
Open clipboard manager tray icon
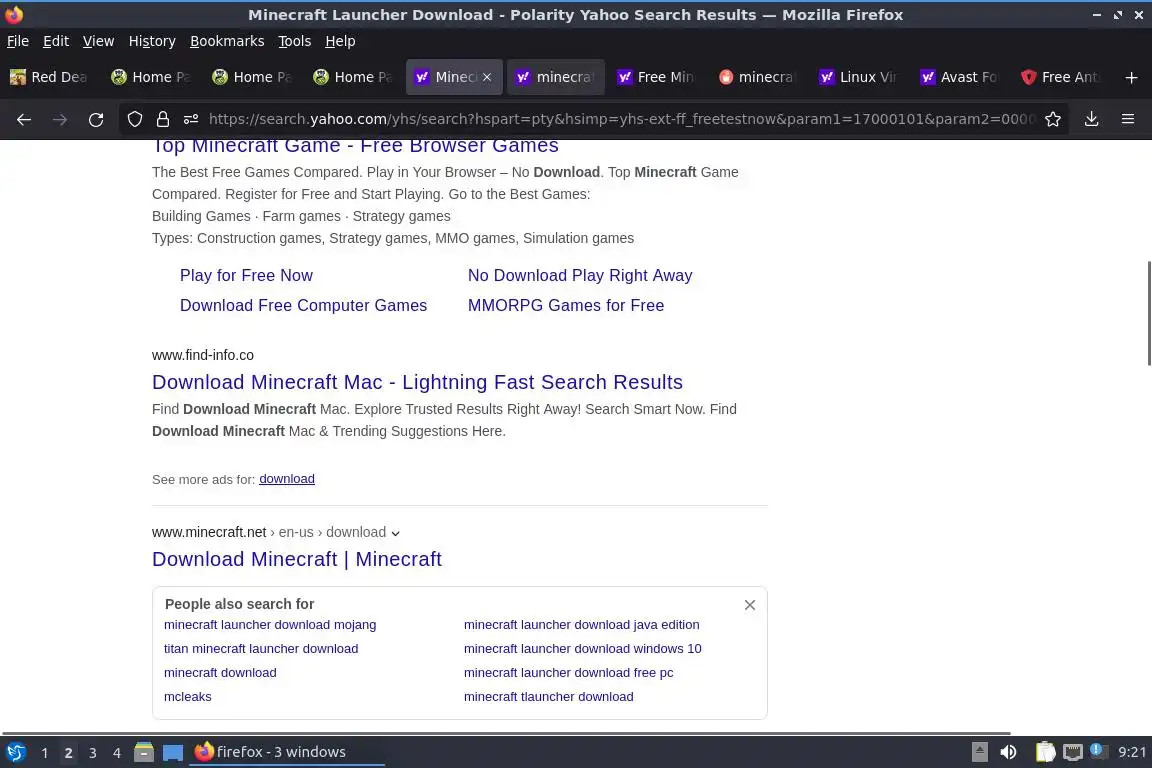click(x=1045, y=752)
